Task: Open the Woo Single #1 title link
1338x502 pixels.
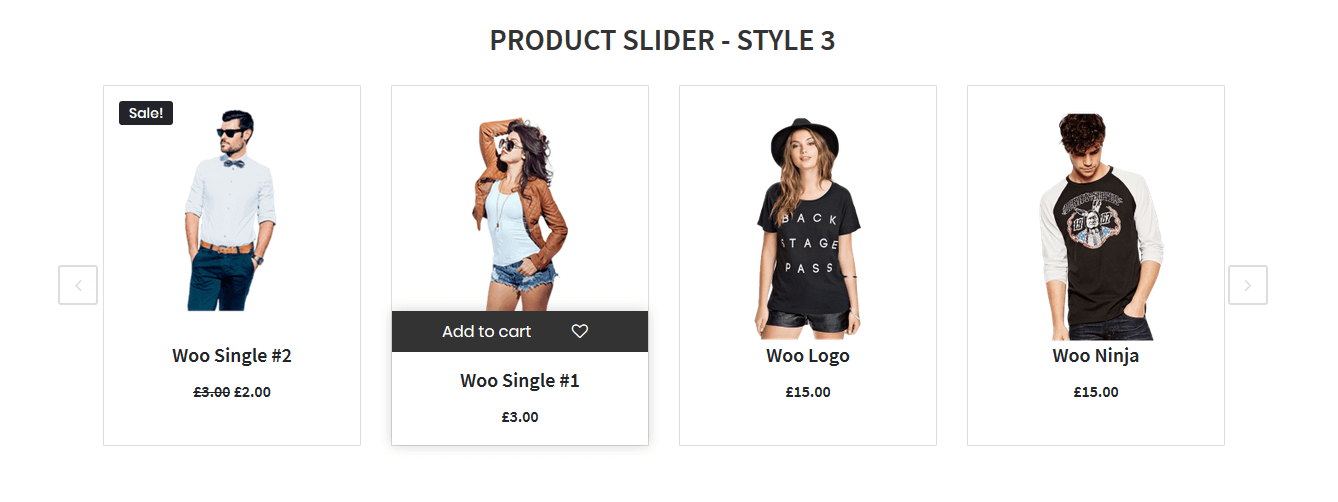Action: click(520, 380)
